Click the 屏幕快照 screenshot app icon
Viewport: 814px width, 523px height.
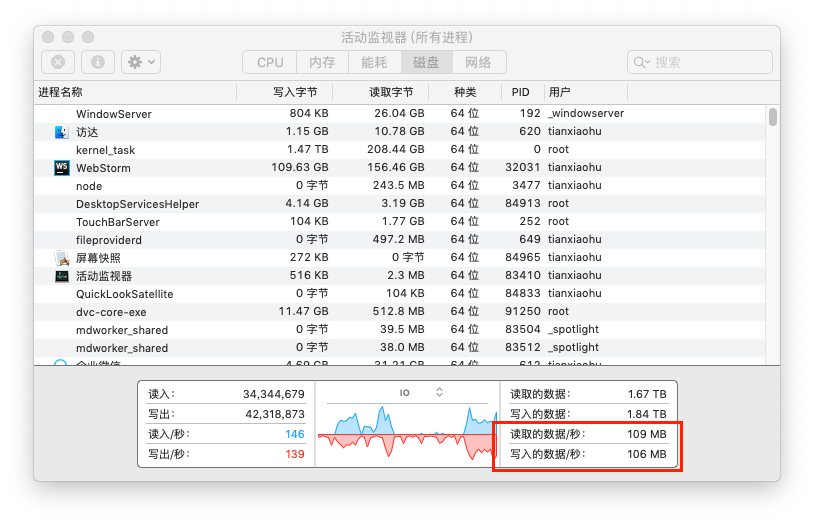61,258
